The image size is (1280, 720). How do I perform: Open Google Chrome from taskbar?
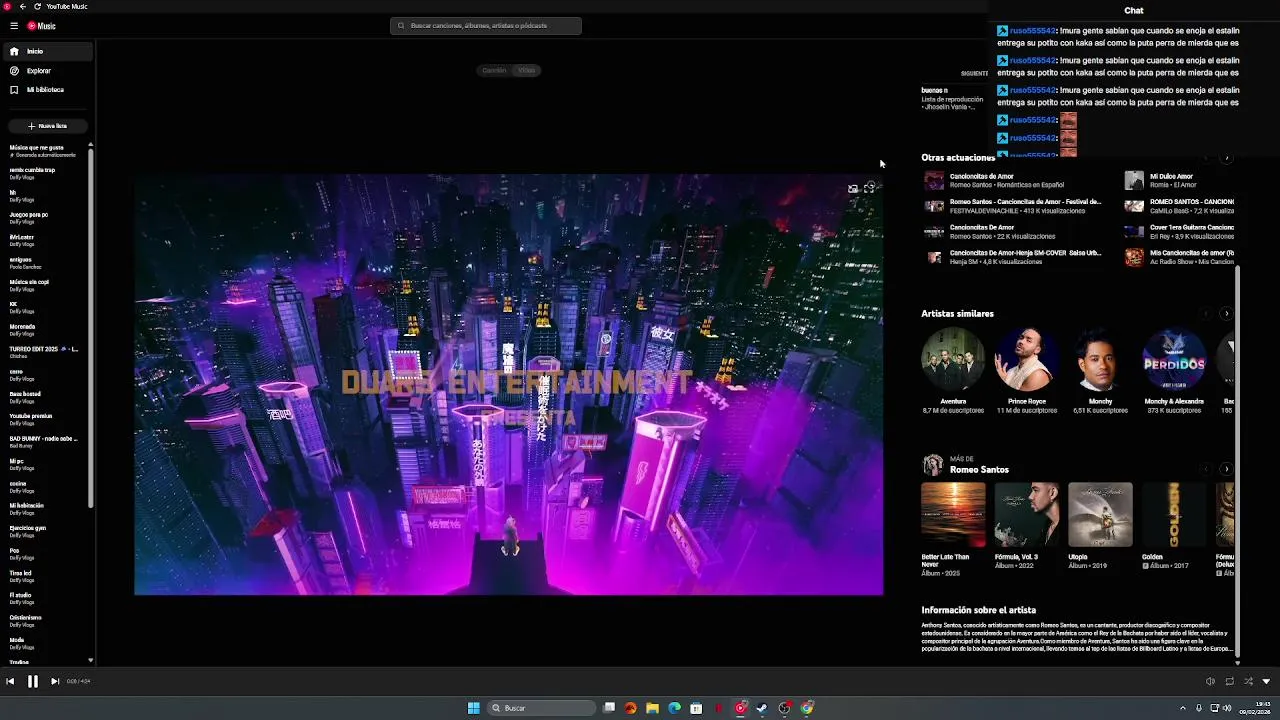pyautogui.click(x=807, y=708)
